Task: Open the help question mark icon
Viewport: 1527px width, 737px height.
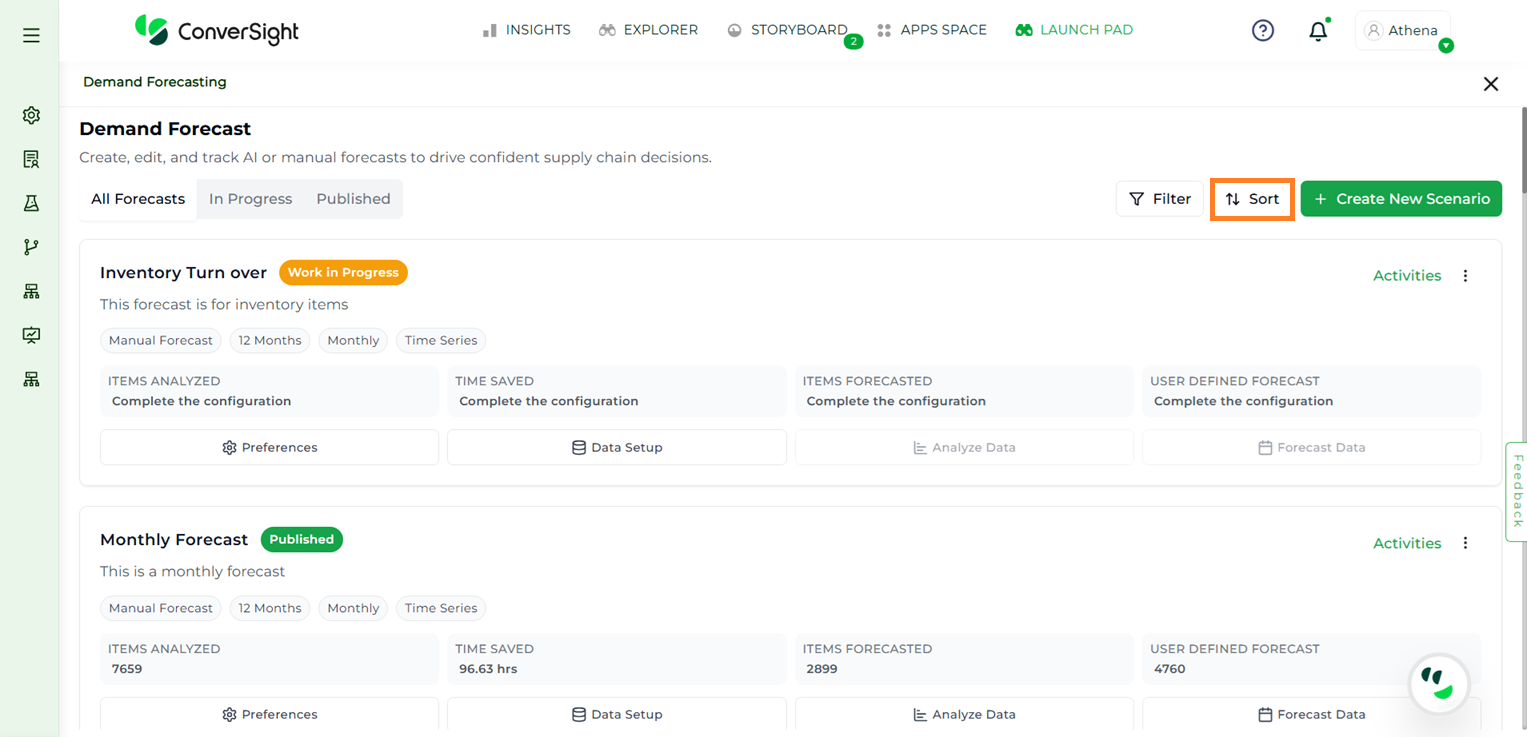Action: click(1263, 31)
